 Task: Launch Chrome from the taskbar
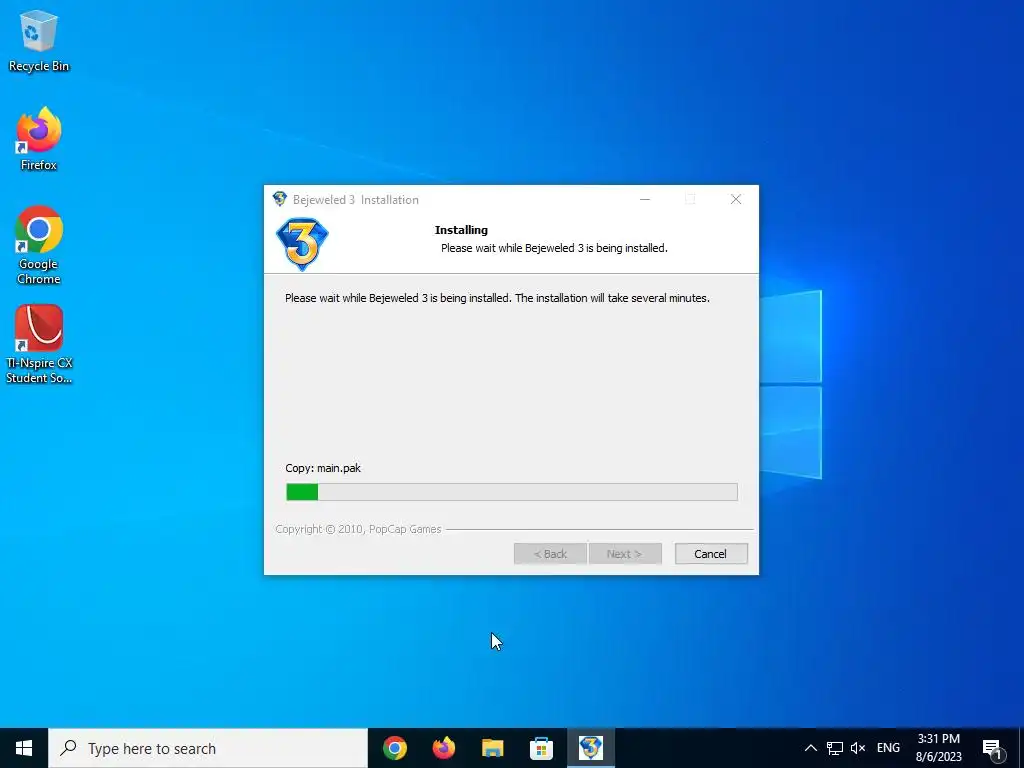click(394, 748)
